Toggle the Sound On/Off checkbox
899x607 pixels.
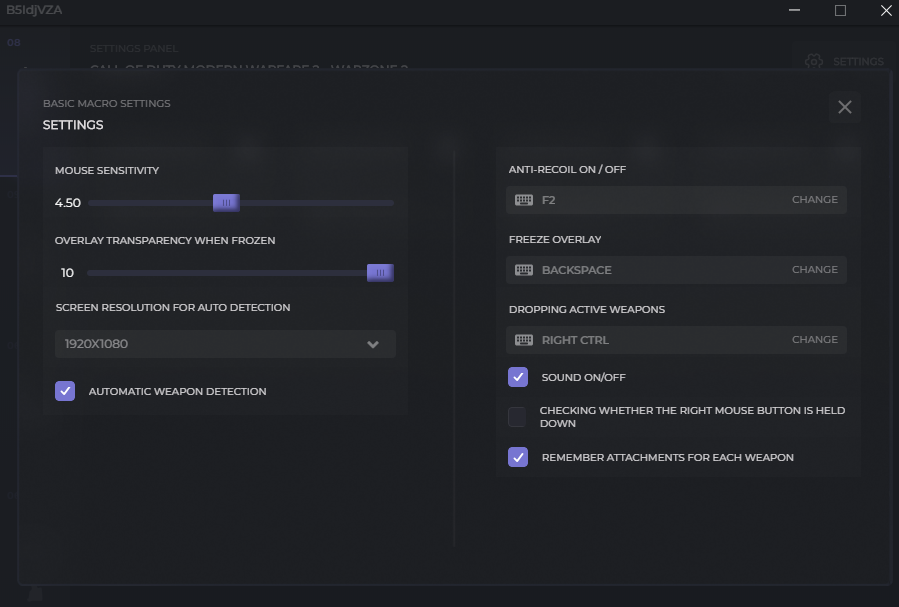(x=518, y=377)
